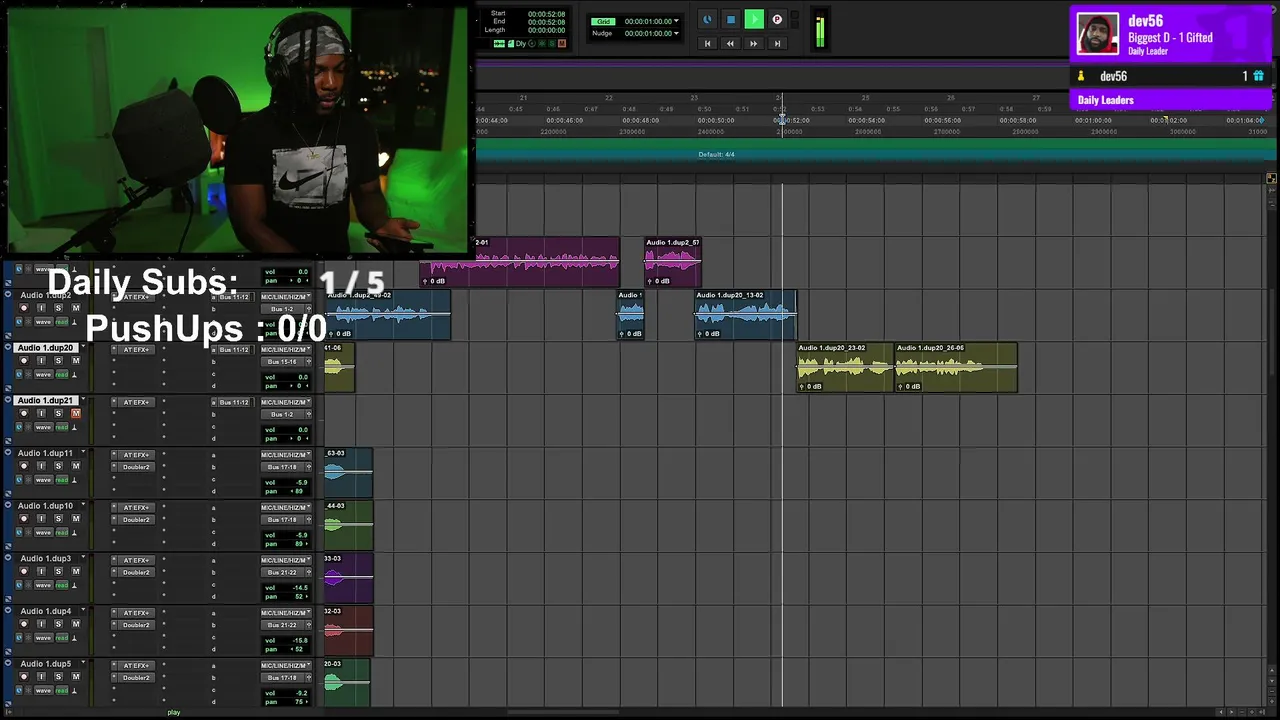Mute the Audio 1.dup20 track
The image size is (1280, 720).
[75, 361]
